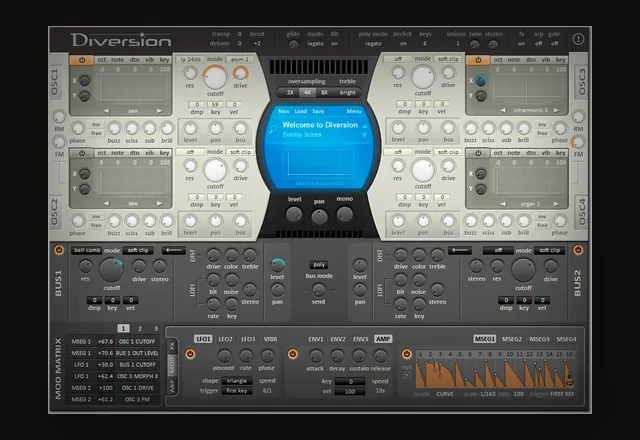
Task: Select previous OSC4 organ waveform arrow
Action: pos(502,204)
